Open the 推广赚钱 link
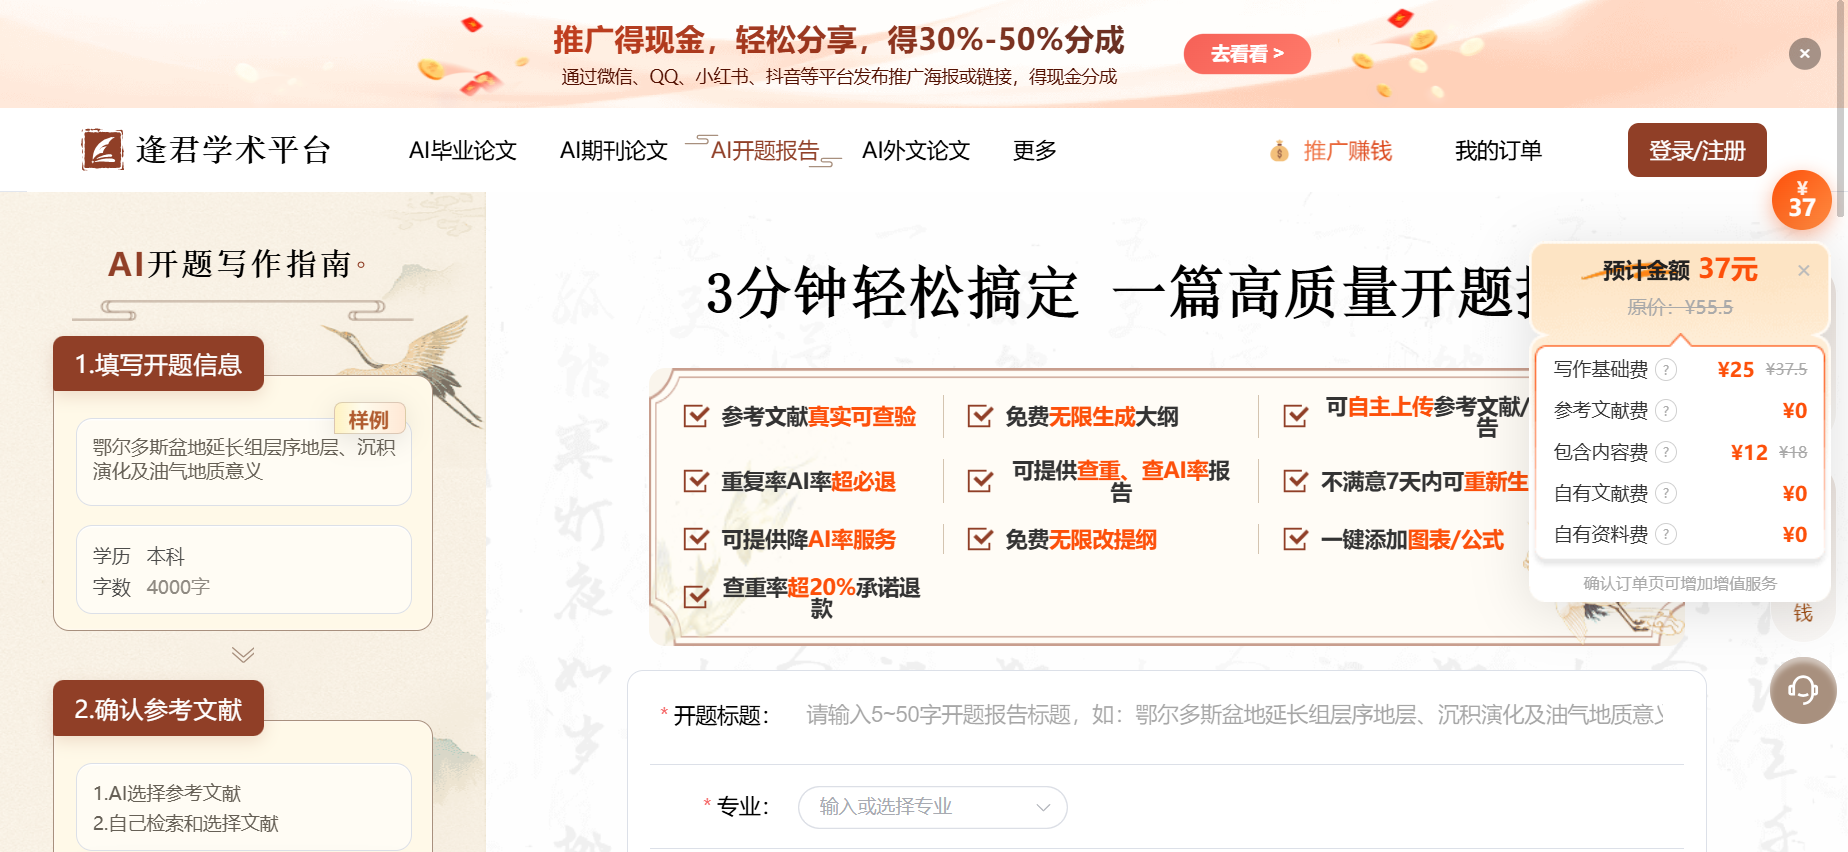The image size is (1848, 852). point(1347,151)
